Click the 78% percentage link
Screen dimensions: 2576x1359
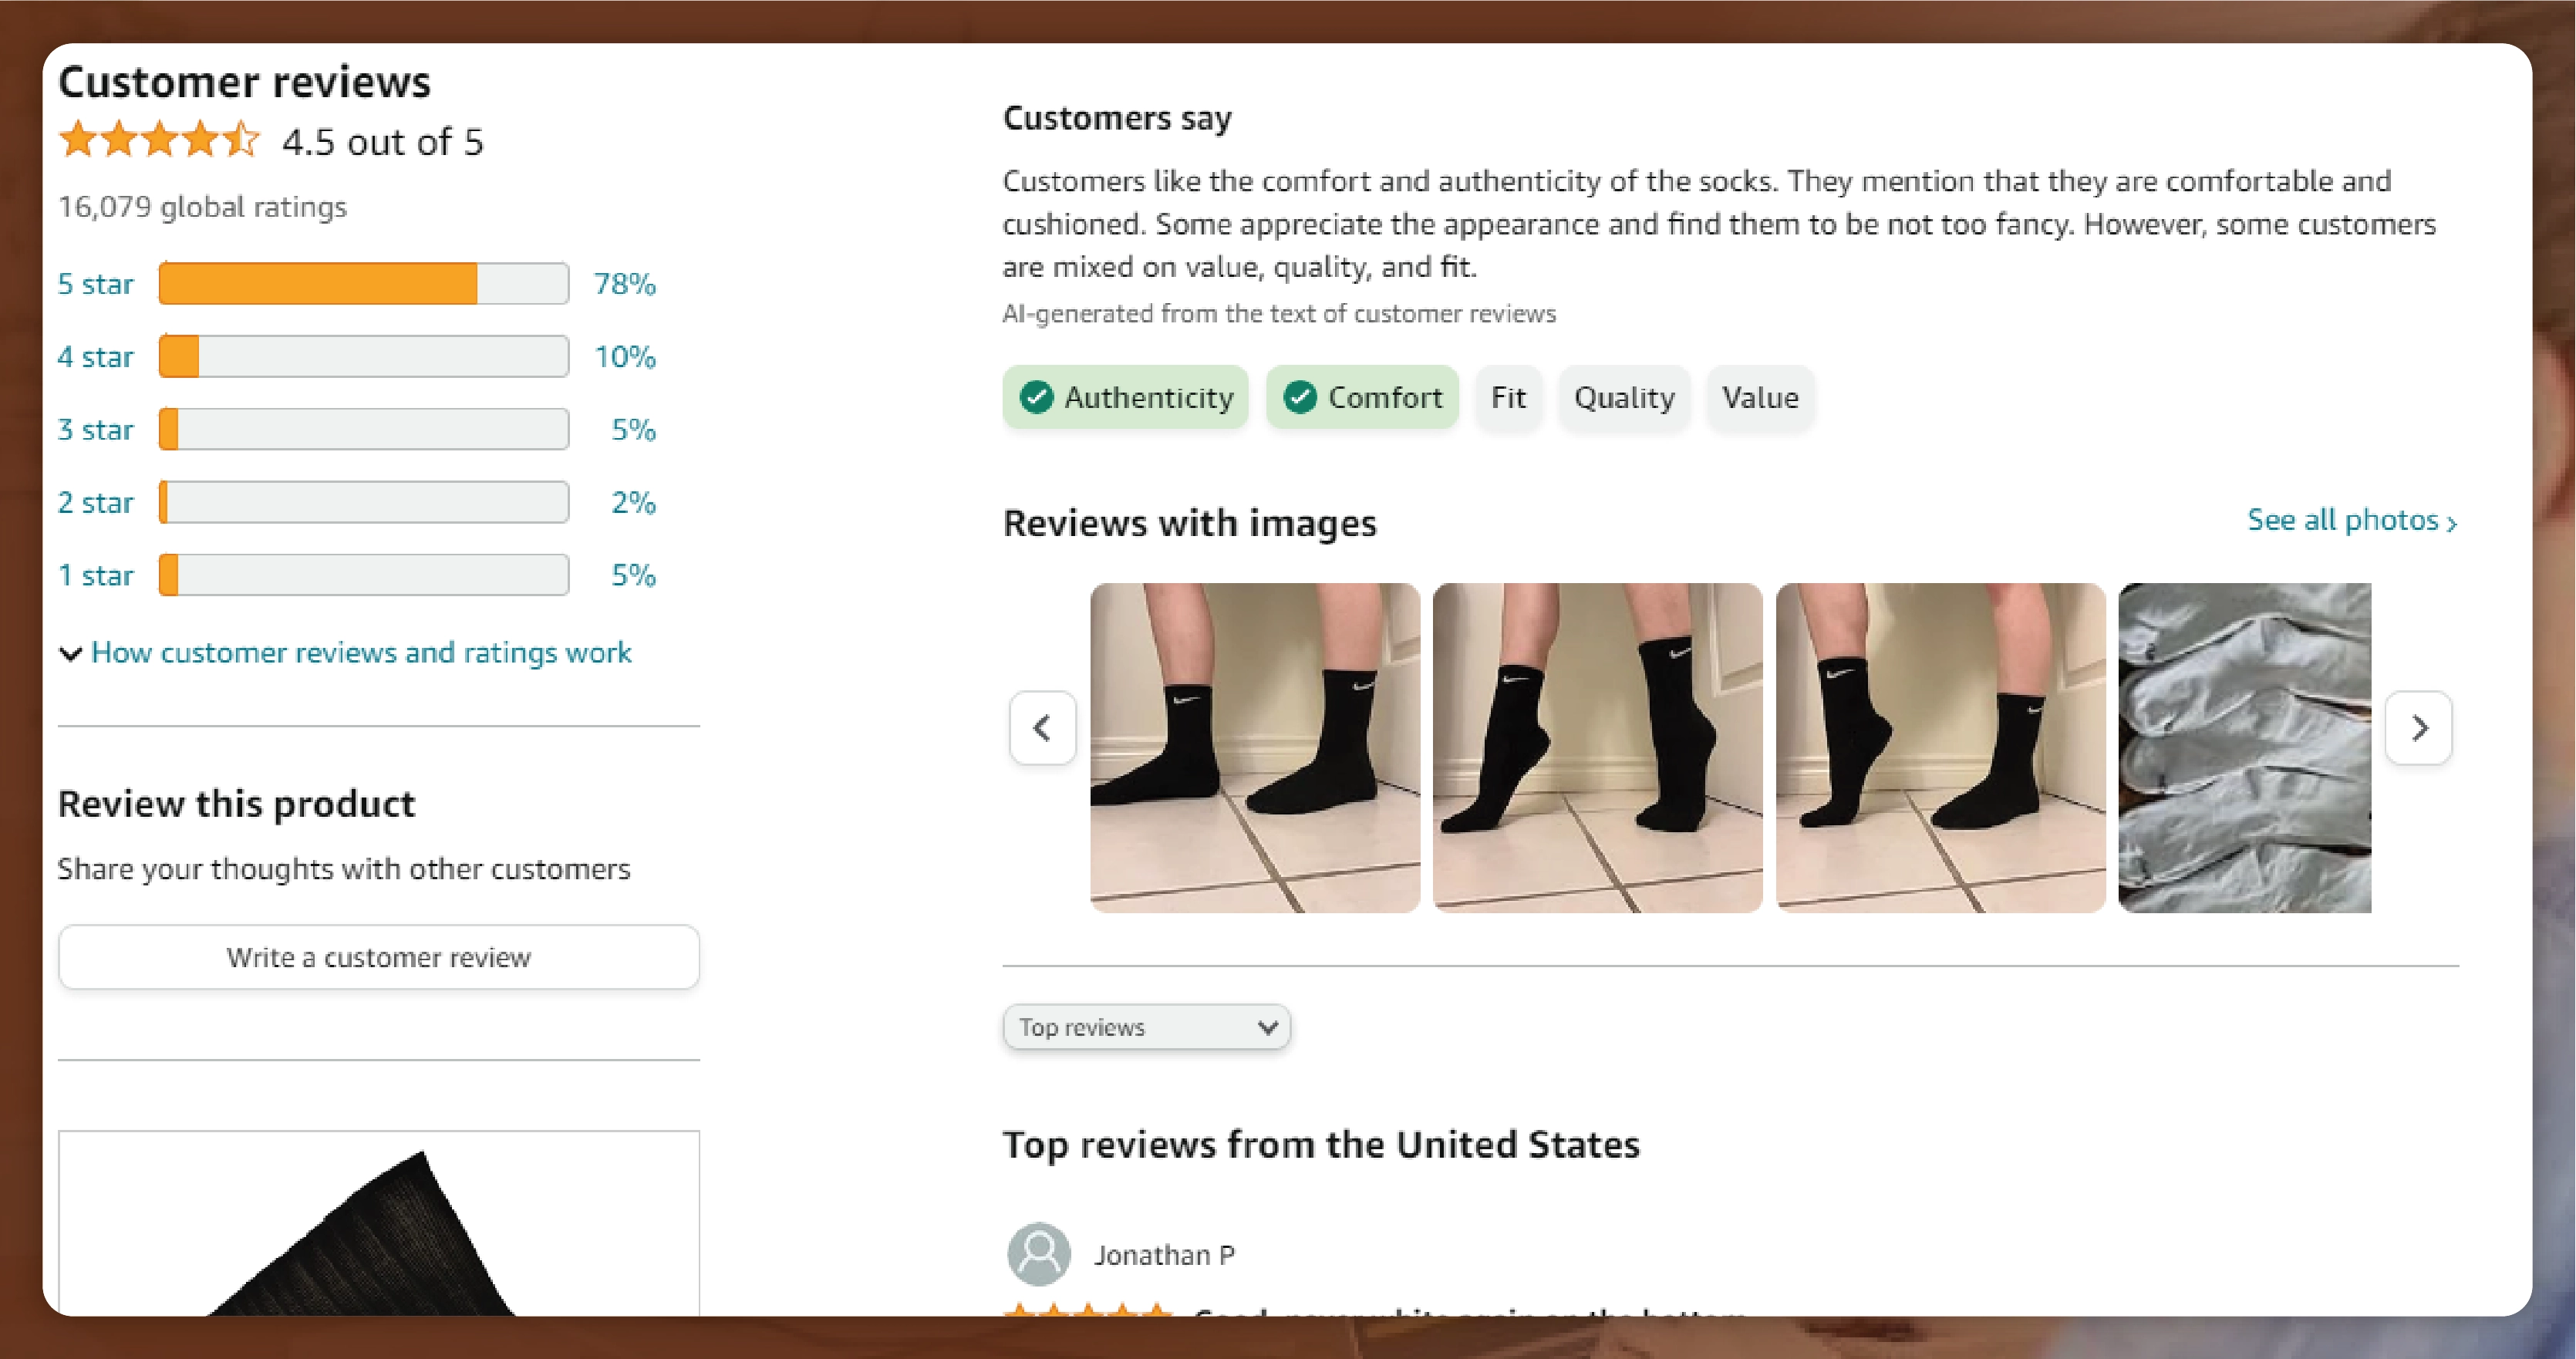click(625, 284)
